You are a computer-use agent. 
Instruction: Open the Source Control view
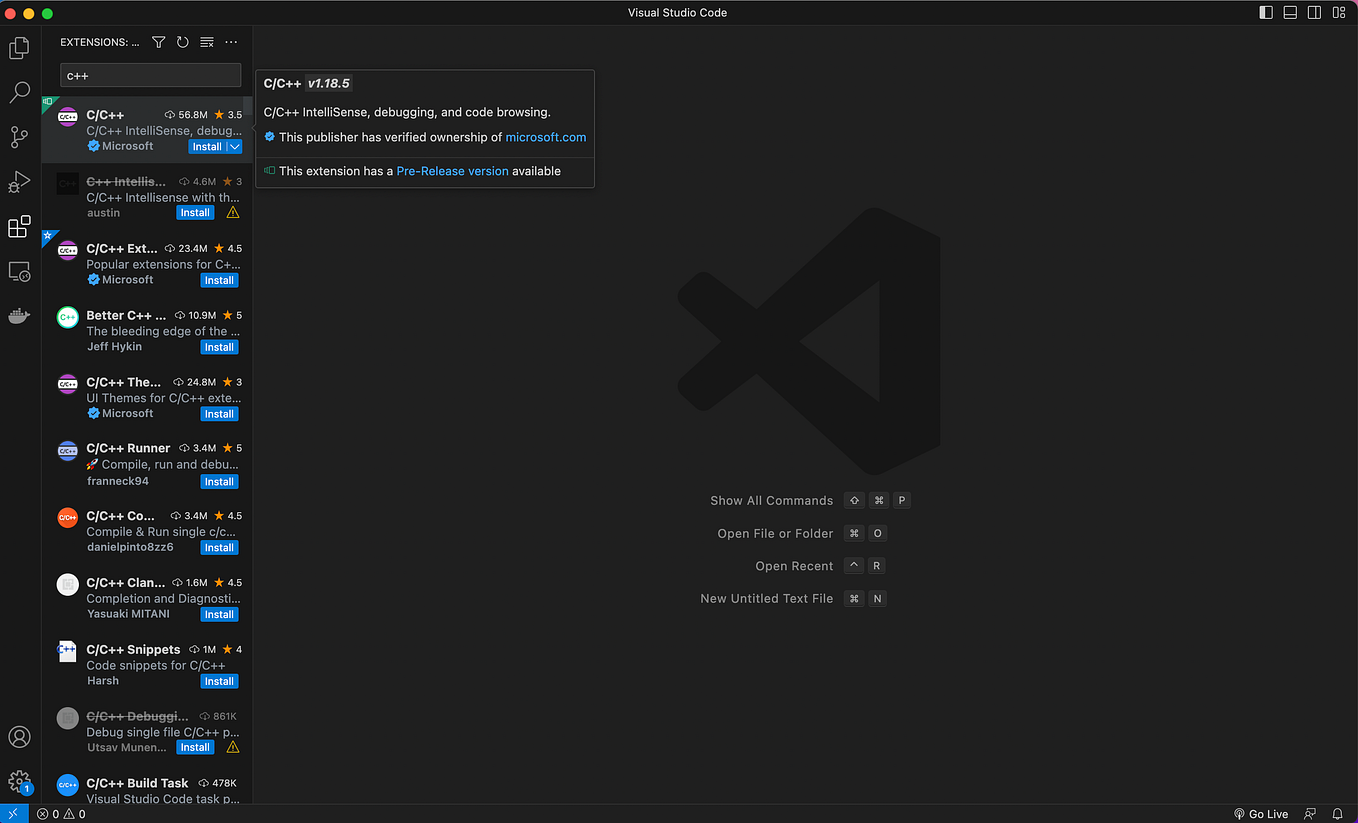pos(19,137)
